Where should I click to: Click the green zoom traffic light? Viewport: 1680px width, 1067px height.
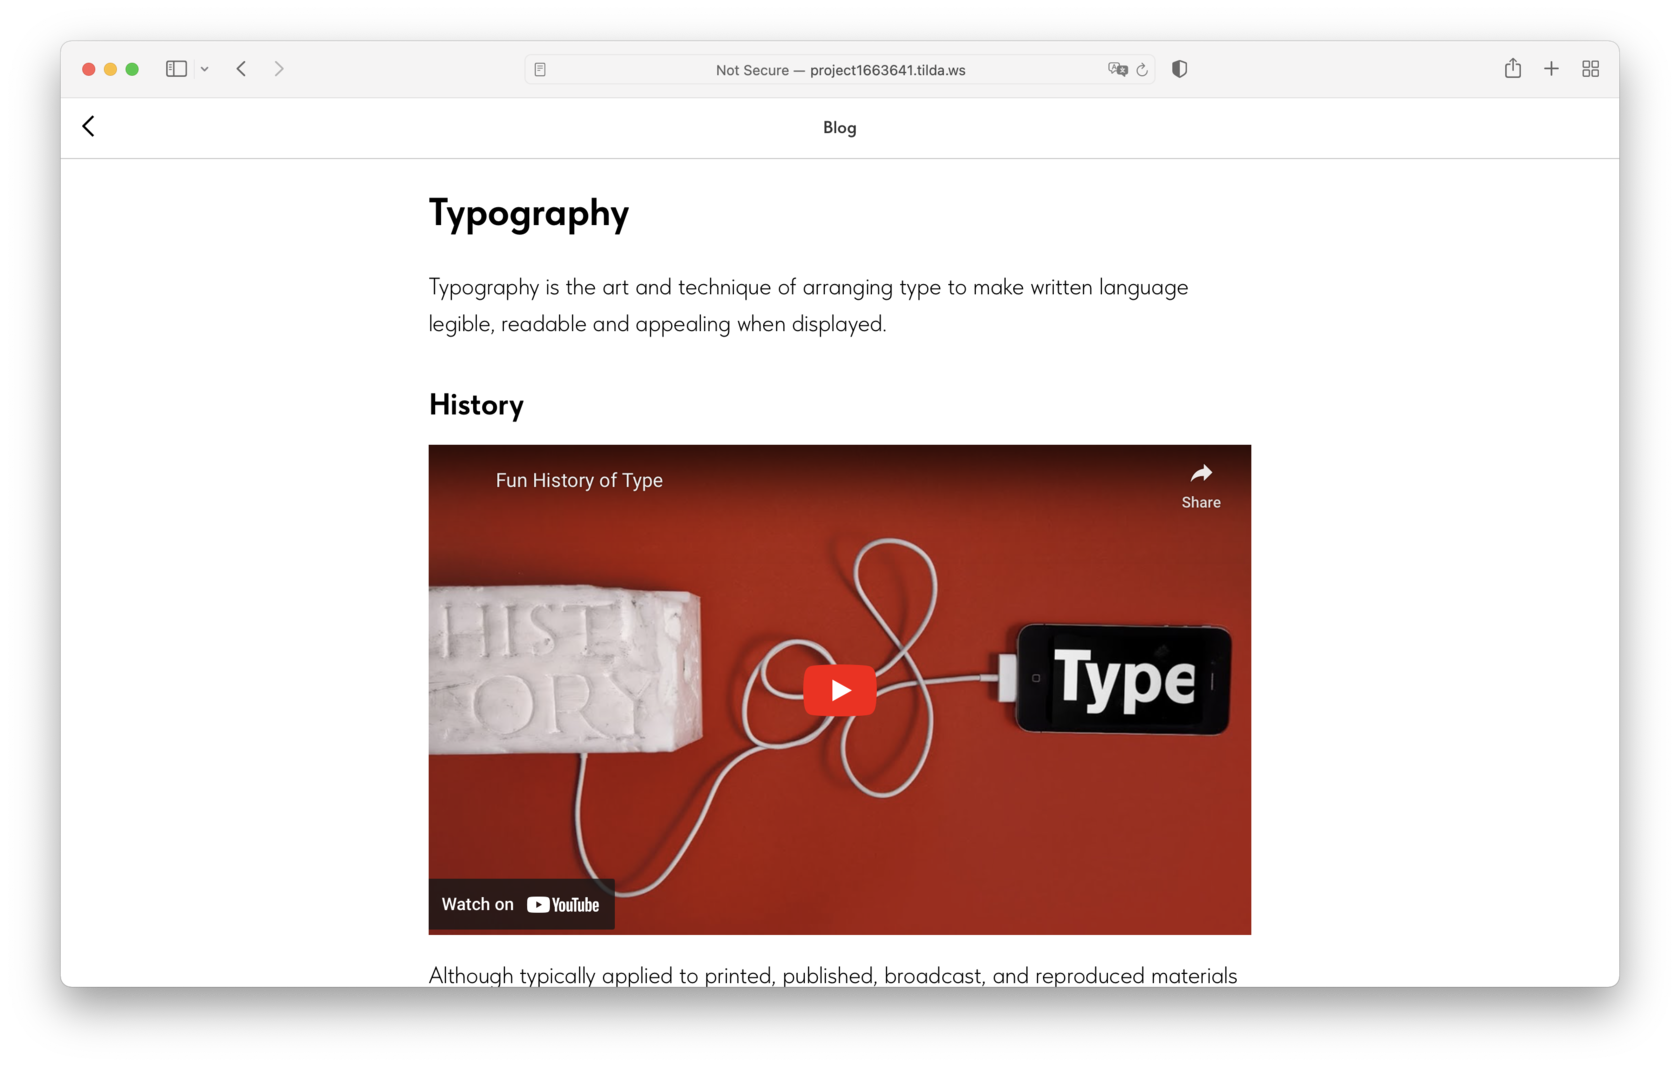[x=132, y=69]
